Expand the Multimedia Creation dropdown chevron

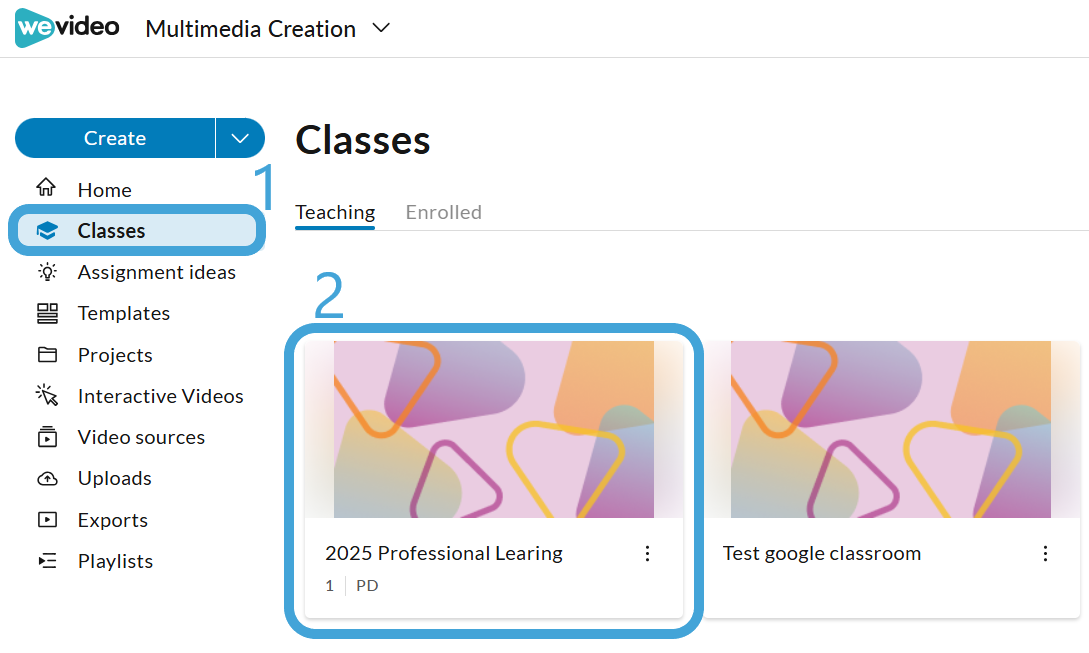[381, 28]
